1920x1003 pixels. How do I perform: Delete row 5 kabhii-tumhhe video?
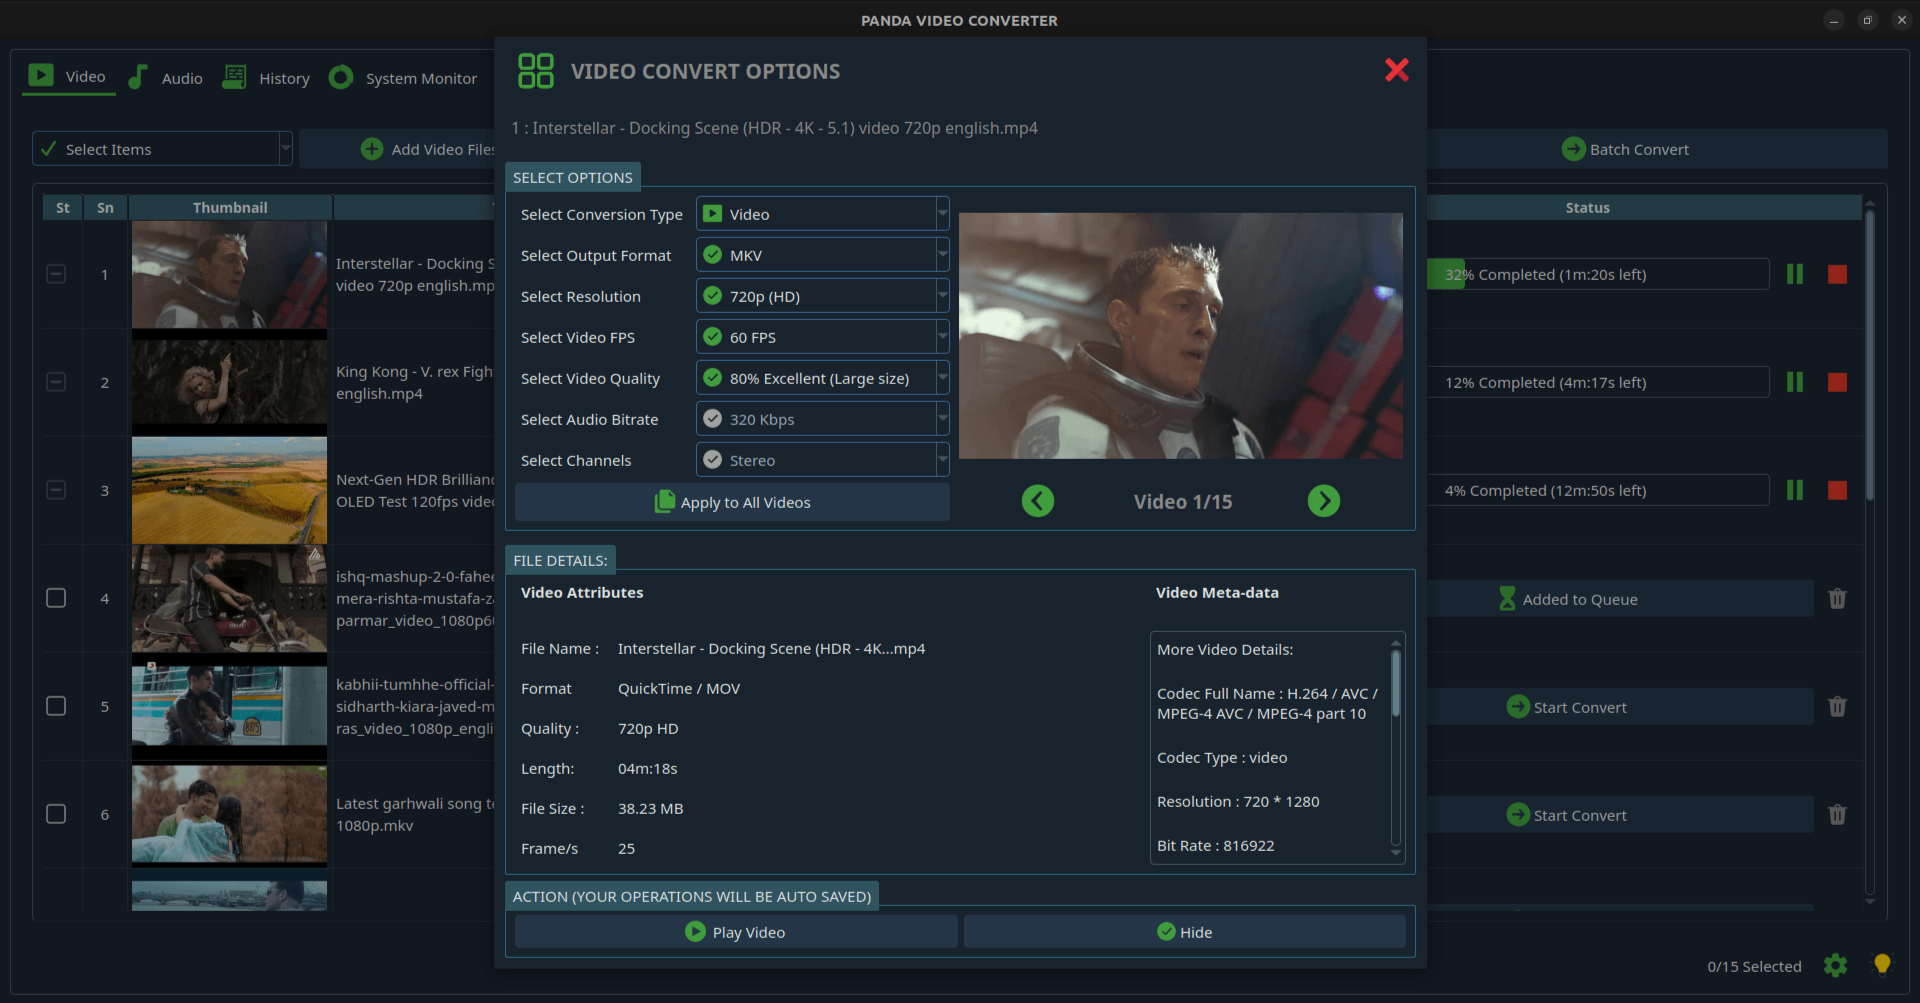coord(1837,707)
